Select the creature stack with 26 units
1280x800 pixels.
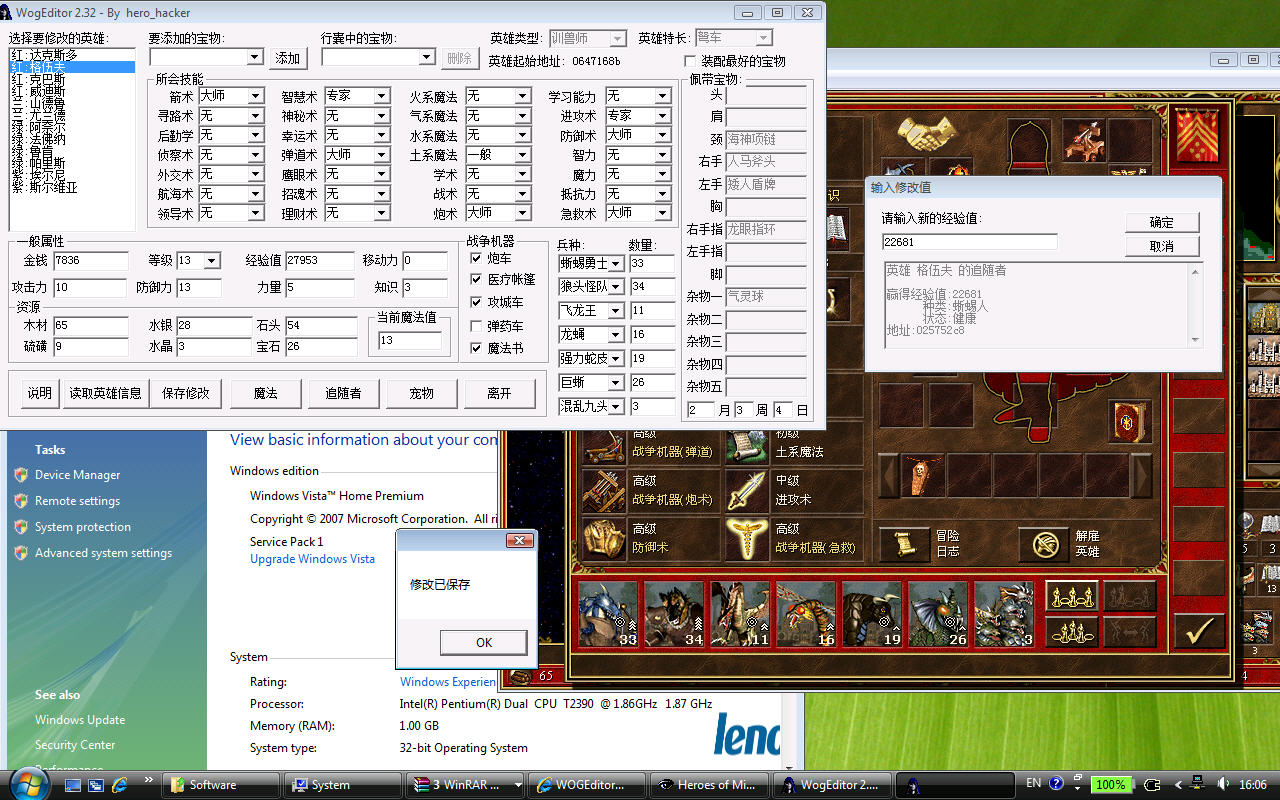coord(938,614)
